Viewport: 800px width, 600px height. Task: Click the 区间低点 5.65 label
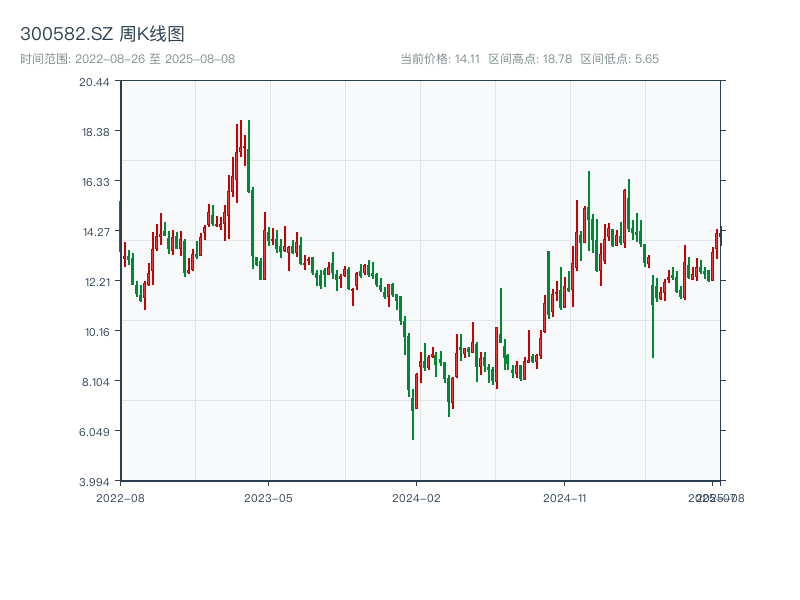(x=619, y=59)
